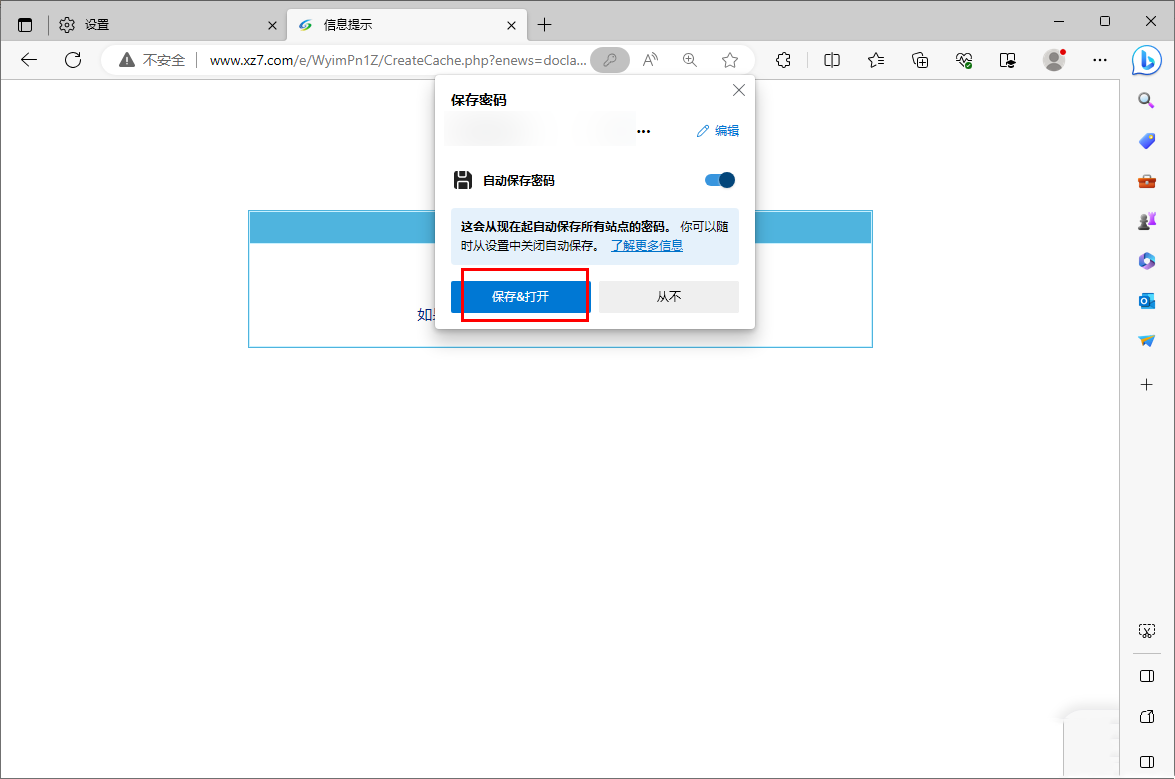The width and height of the screenshot is (1175, 779).
Task: Open Search in the Edge sidebar
Action: (x=1148, y=100)
